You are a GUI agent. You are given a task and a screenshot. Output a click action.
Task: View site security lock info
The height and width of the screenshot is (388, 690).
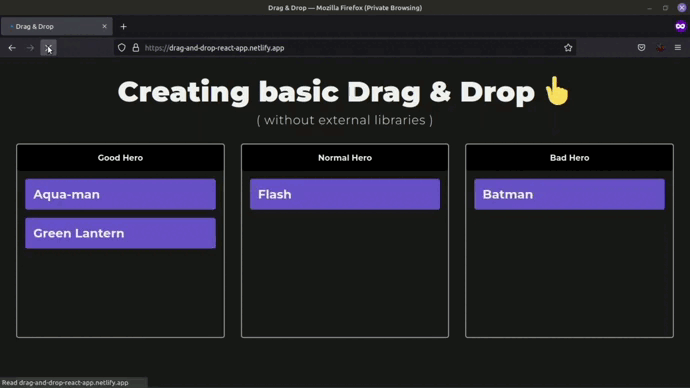click(136, 48)
